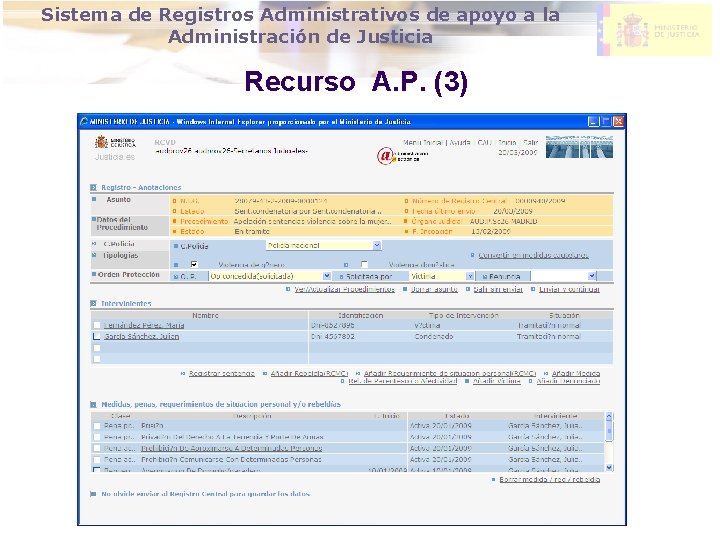
Task: Click the Justicia.es text under logo
Action: tap(115, 157)
